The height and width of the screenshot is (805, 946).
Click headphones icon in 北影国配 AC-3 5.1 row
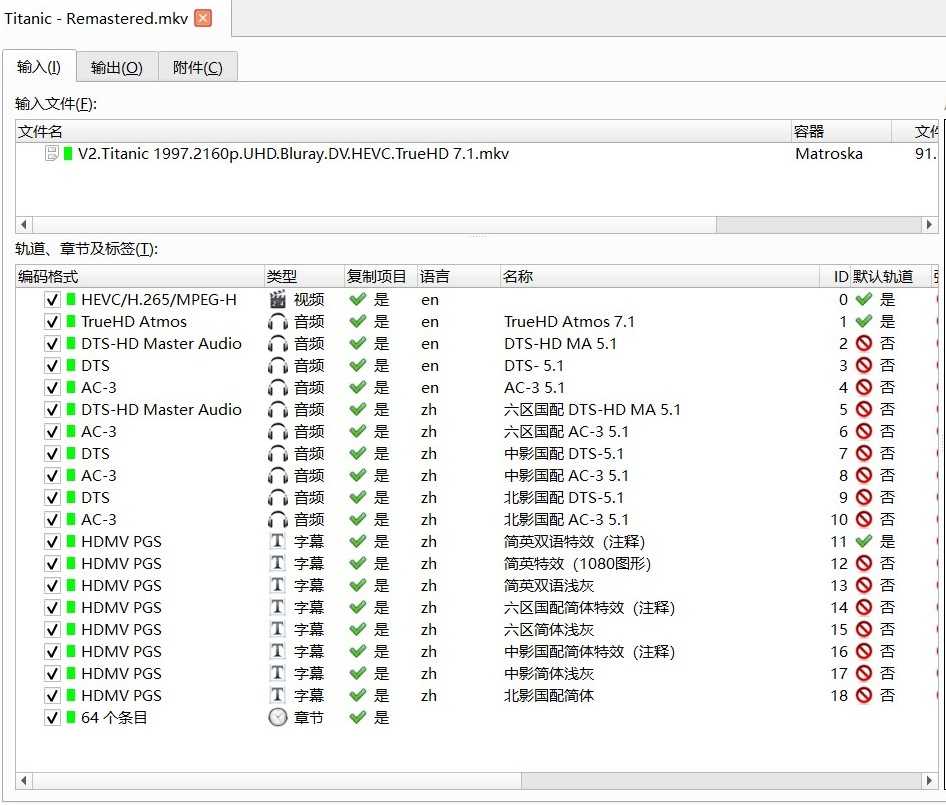point(278,520)
